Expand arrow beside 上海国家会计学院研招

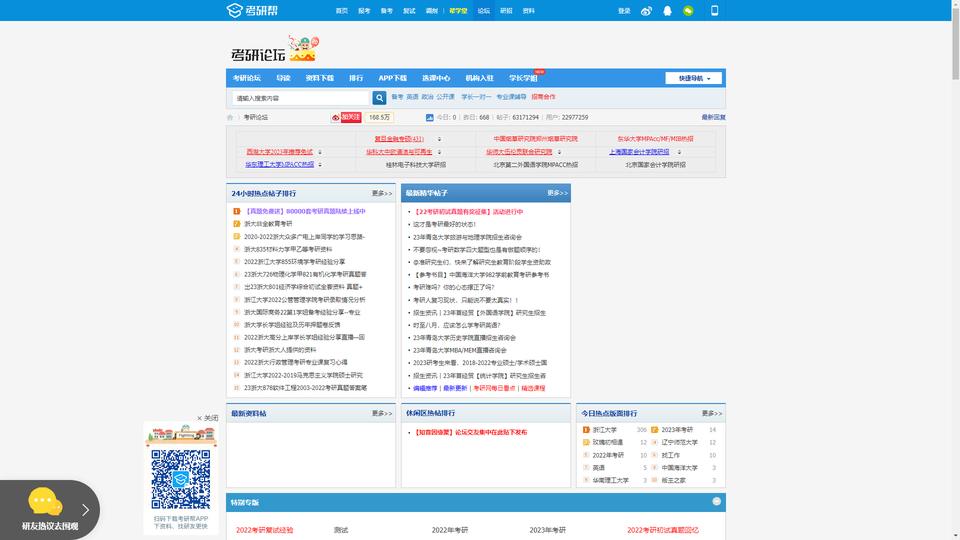679,152
